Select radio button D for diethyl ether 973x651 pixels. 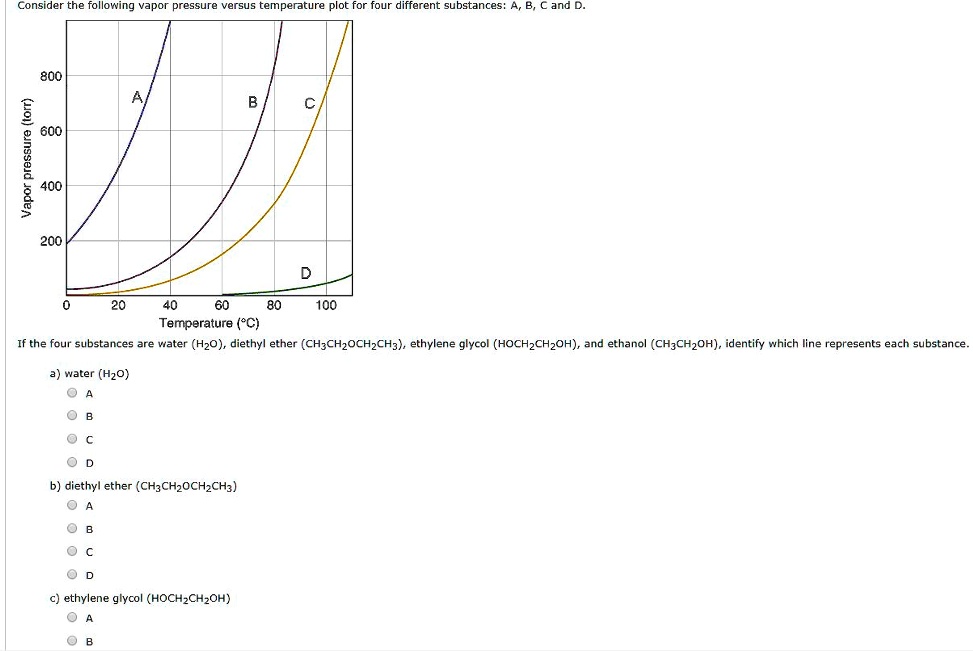pyautogui.click(x=72, y=574)
